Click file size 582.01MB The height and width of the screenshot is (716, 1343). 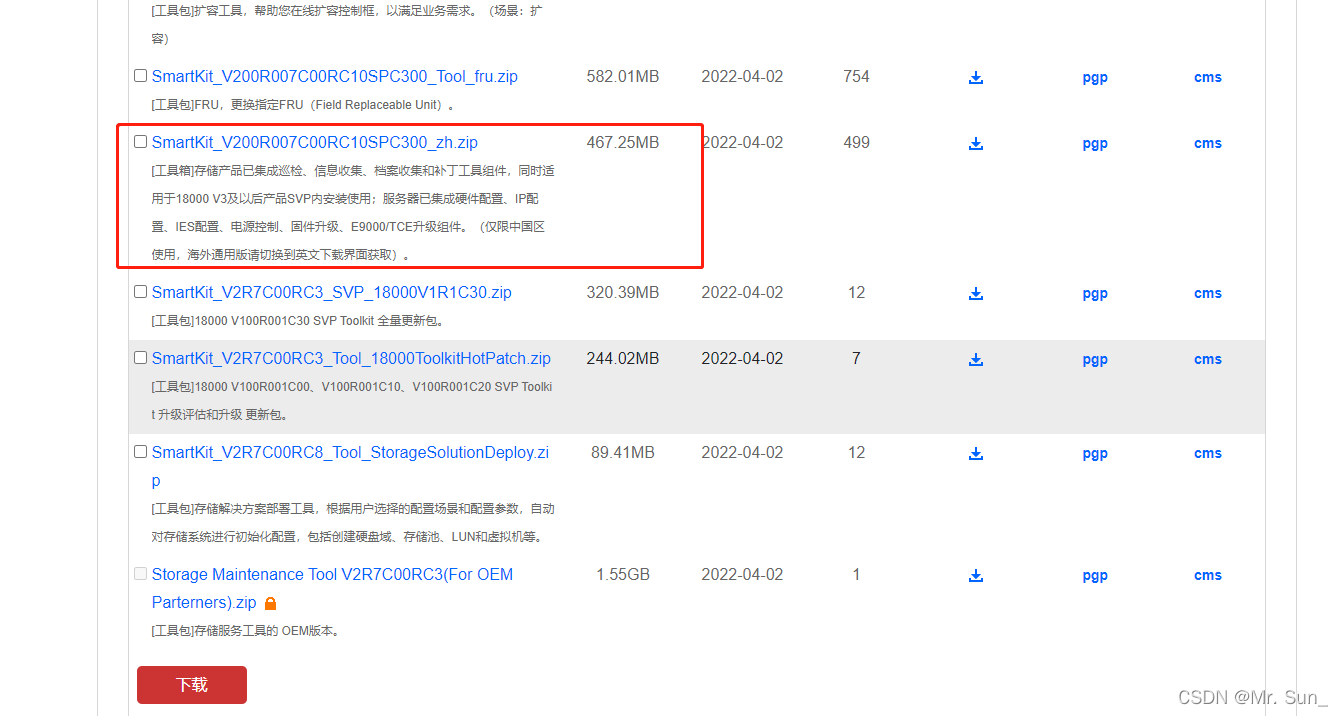tap(623, 77)
